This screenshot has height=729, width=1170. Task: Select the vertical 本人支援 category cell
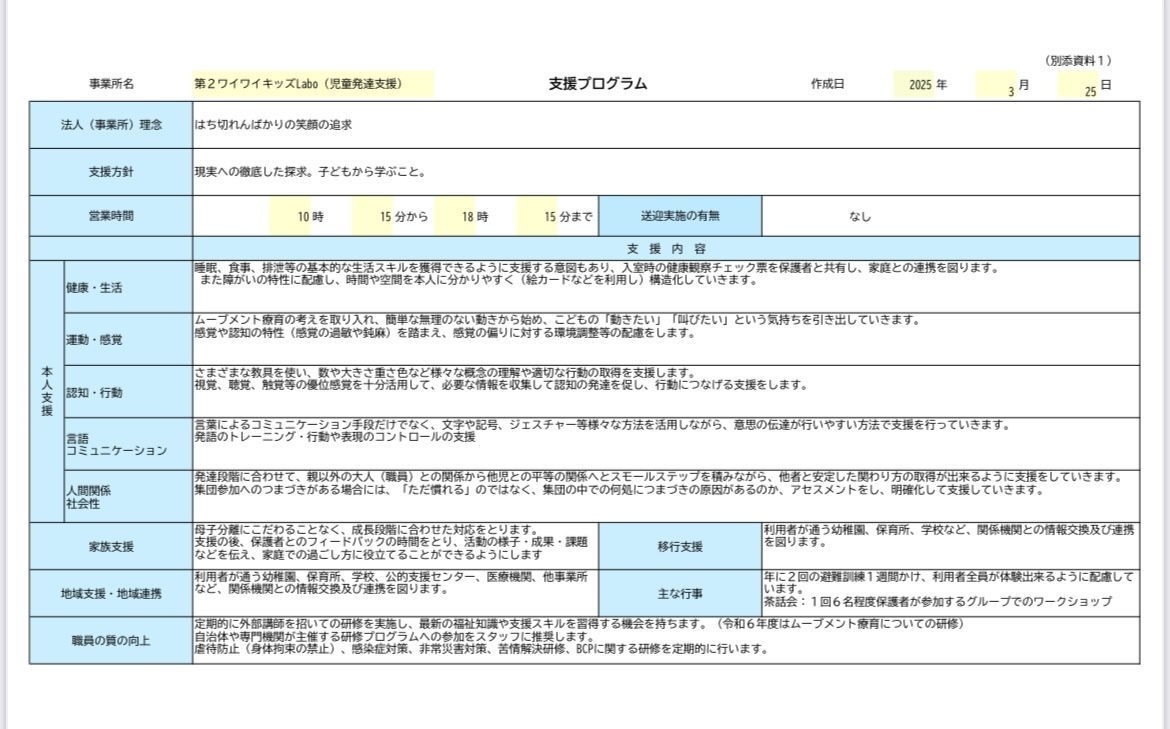[47, 391]
